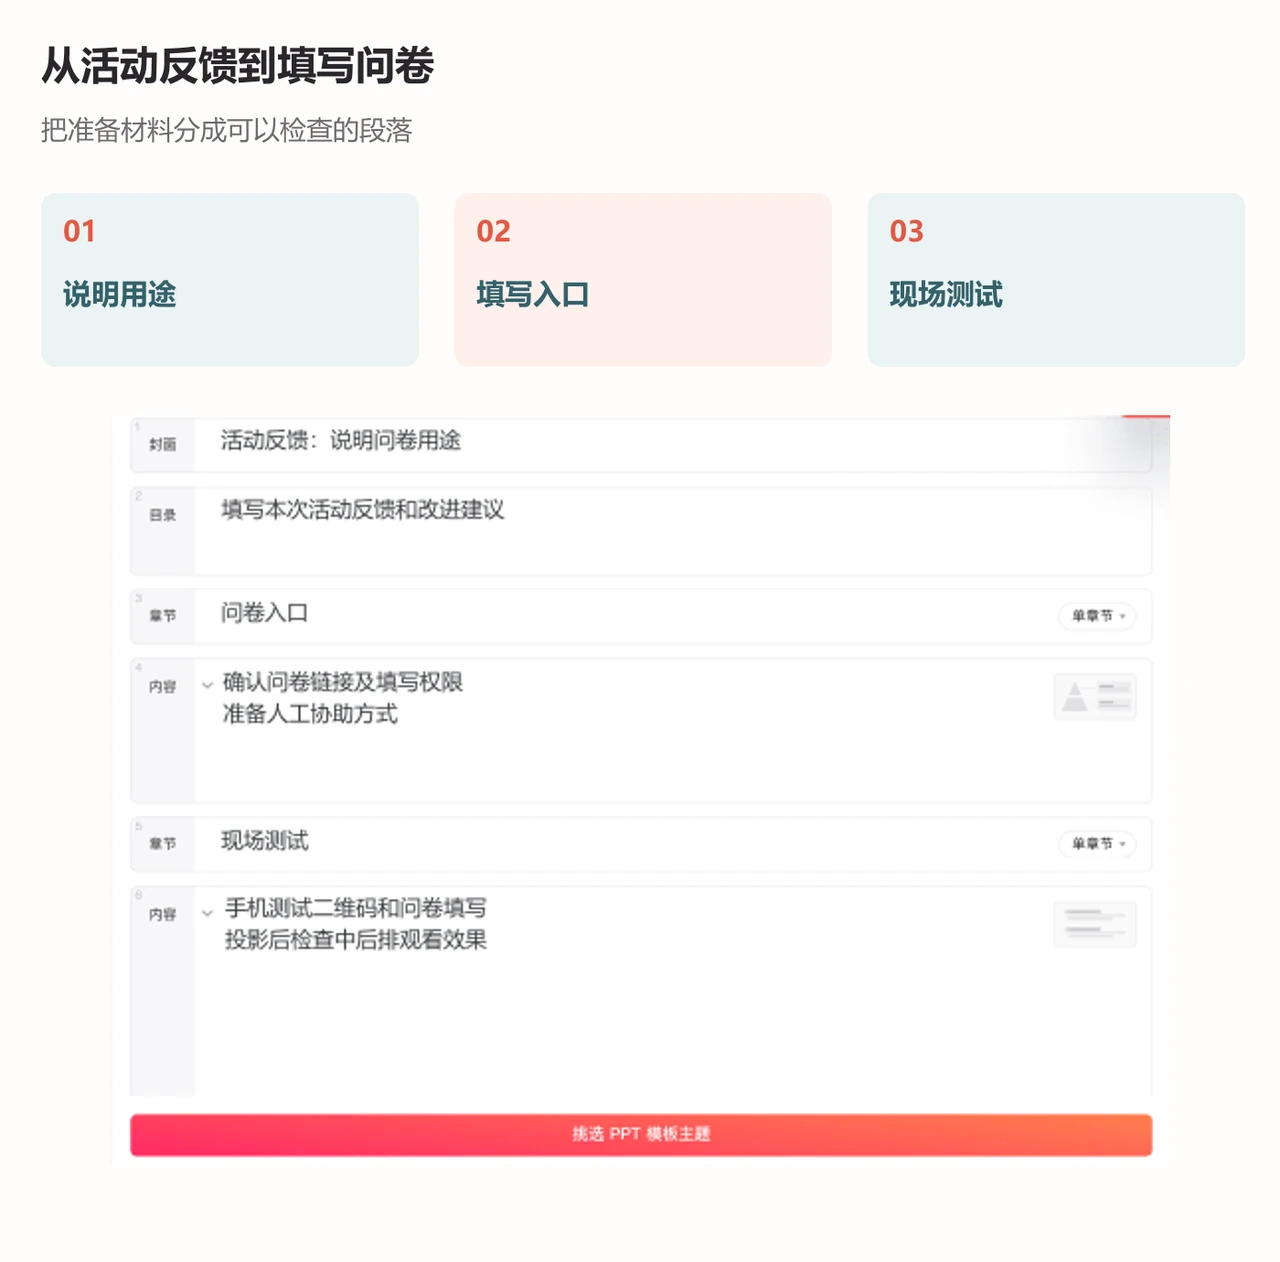Screen dimensions: 1280x1262
Task: Select layout thumbnail beside 手机测试二维码和问卷填写
Action: point(1095,925)
